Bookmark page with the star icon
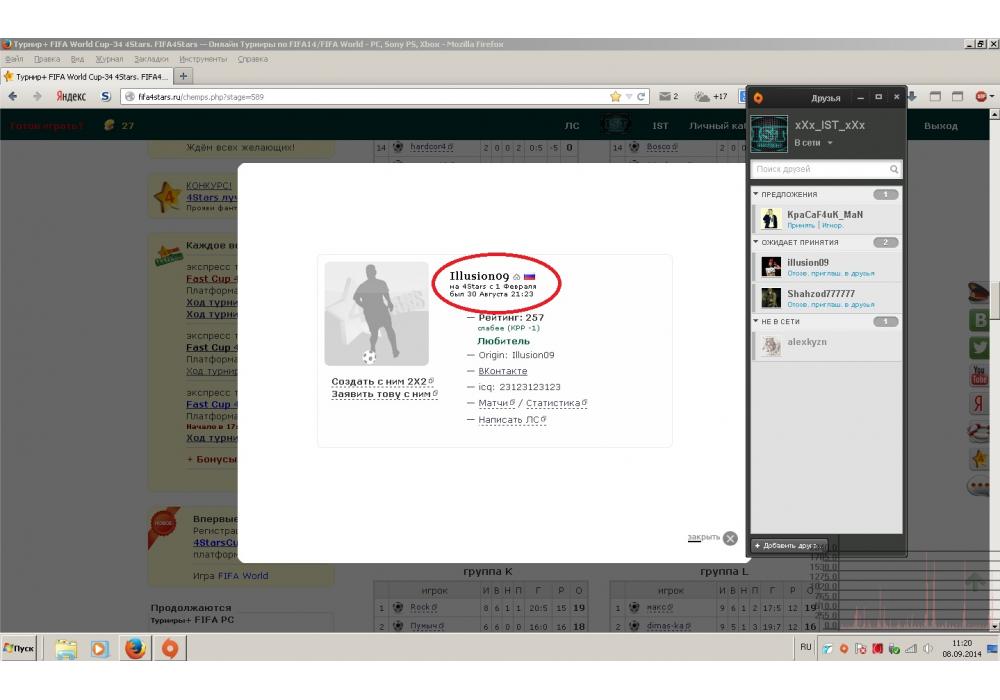 click(x=615, y=96)
